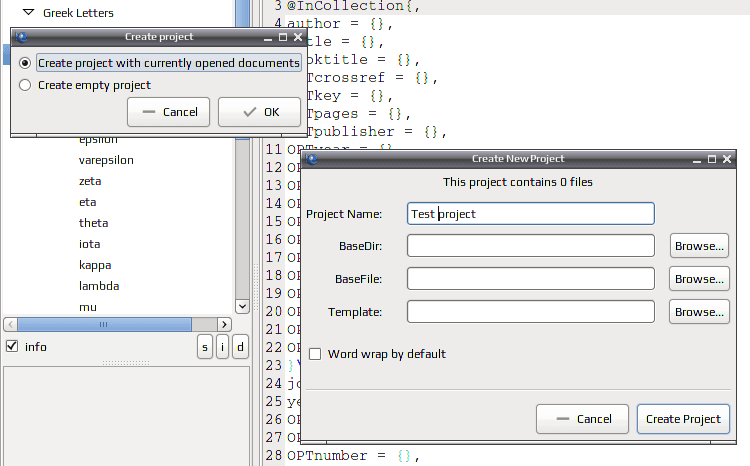Viewport: 750px width, 466px height.
Task: Click the Create Project button
Action: (x=683, y=419)
